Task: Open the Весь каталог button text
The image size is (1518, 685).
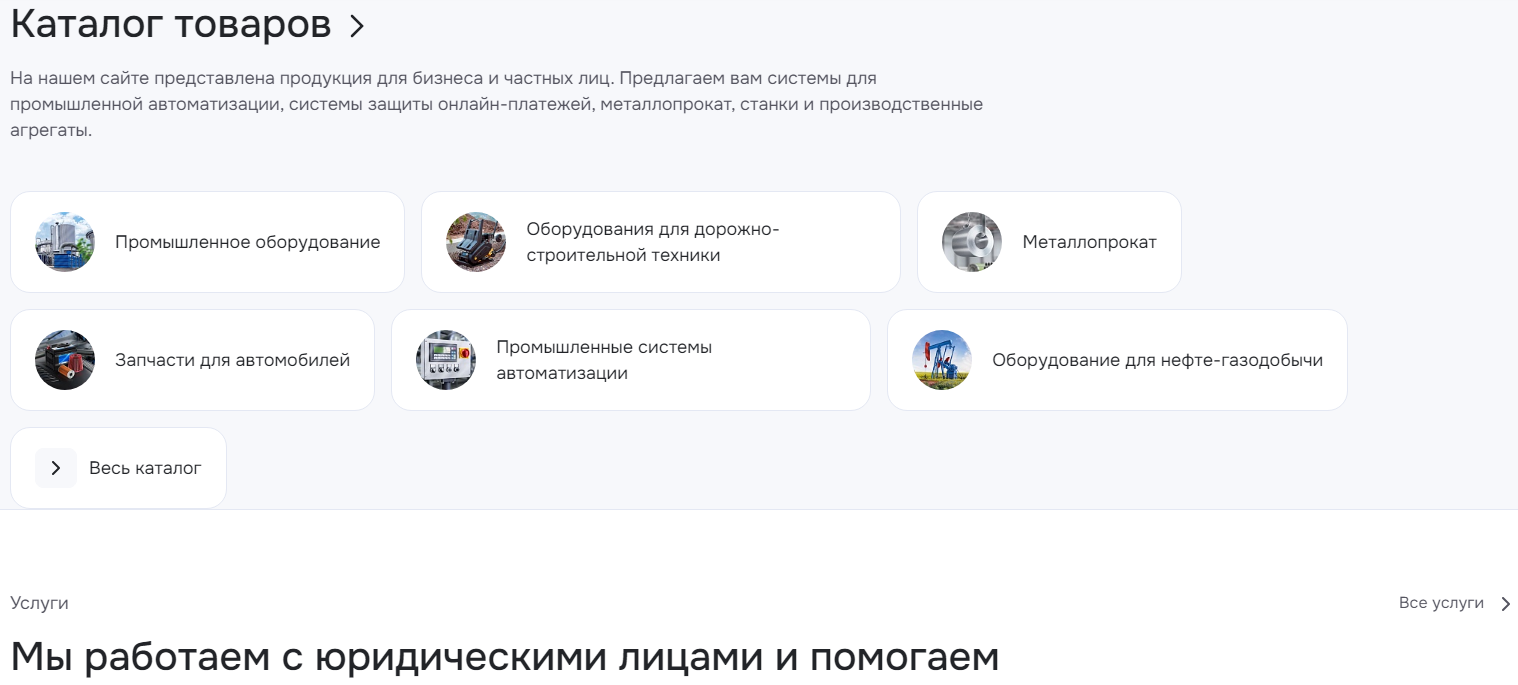Action: pos(145,468)
